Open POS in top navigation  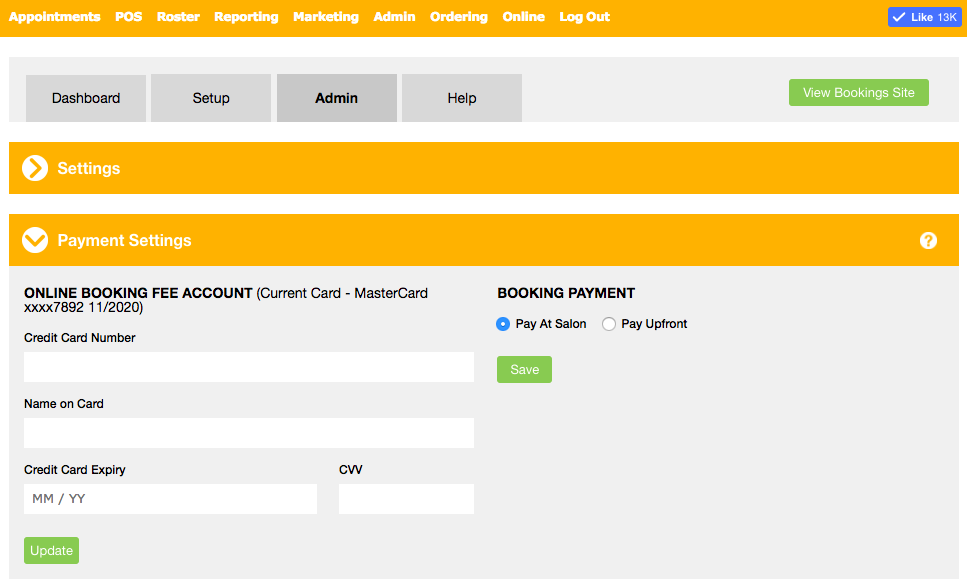[x=128, y=17]
